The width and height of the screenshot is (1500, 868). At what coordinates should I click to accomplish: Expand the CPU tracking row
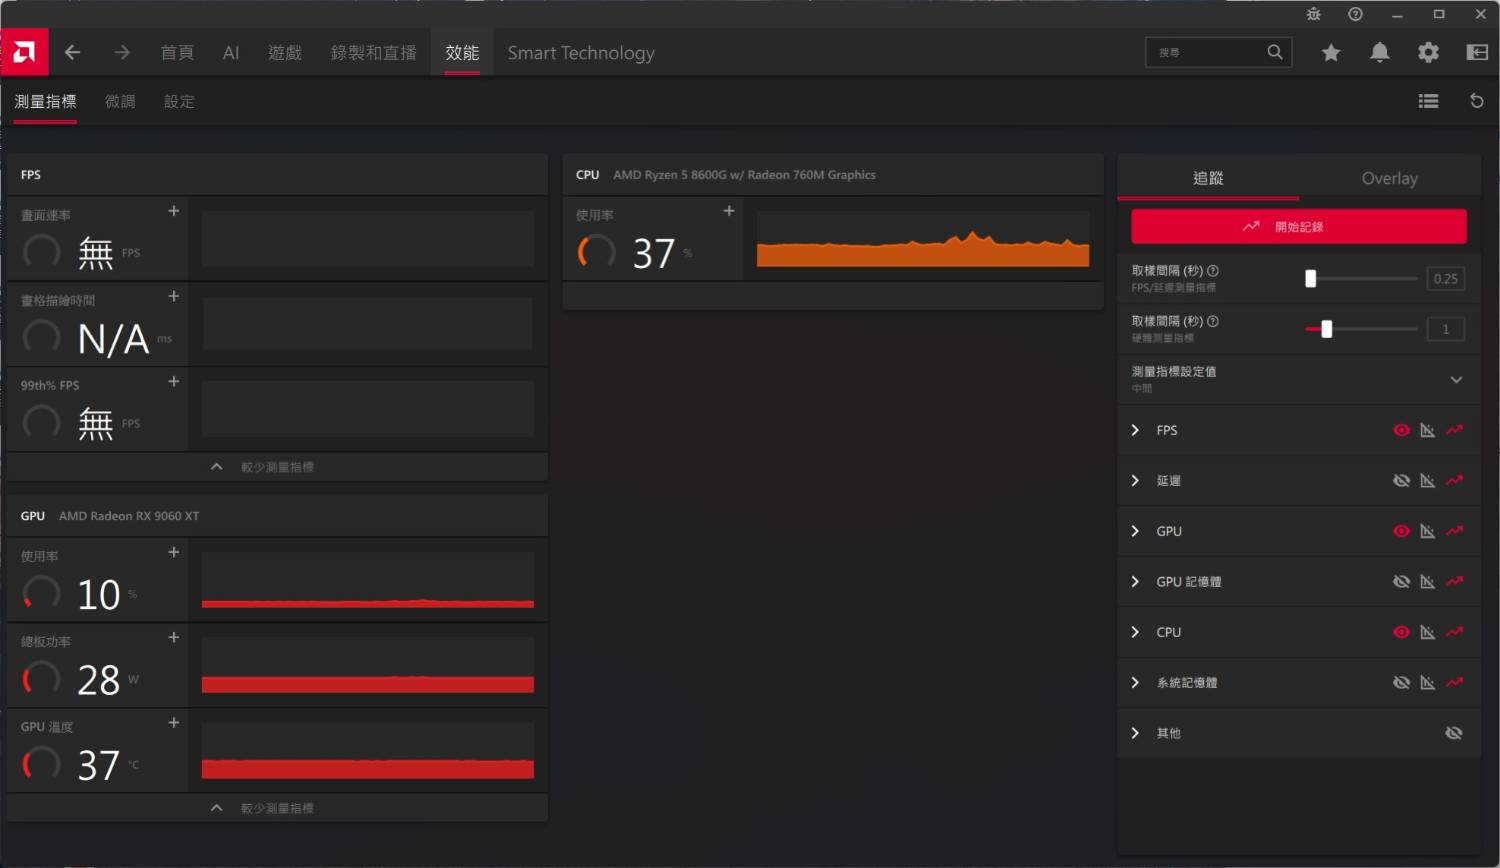click(1135, 632)
